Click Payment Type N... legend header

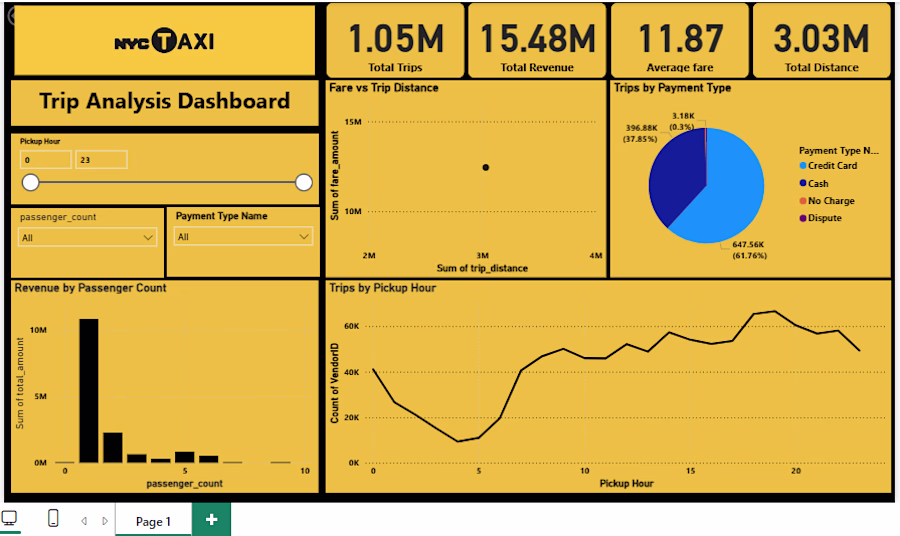(839, 150)
